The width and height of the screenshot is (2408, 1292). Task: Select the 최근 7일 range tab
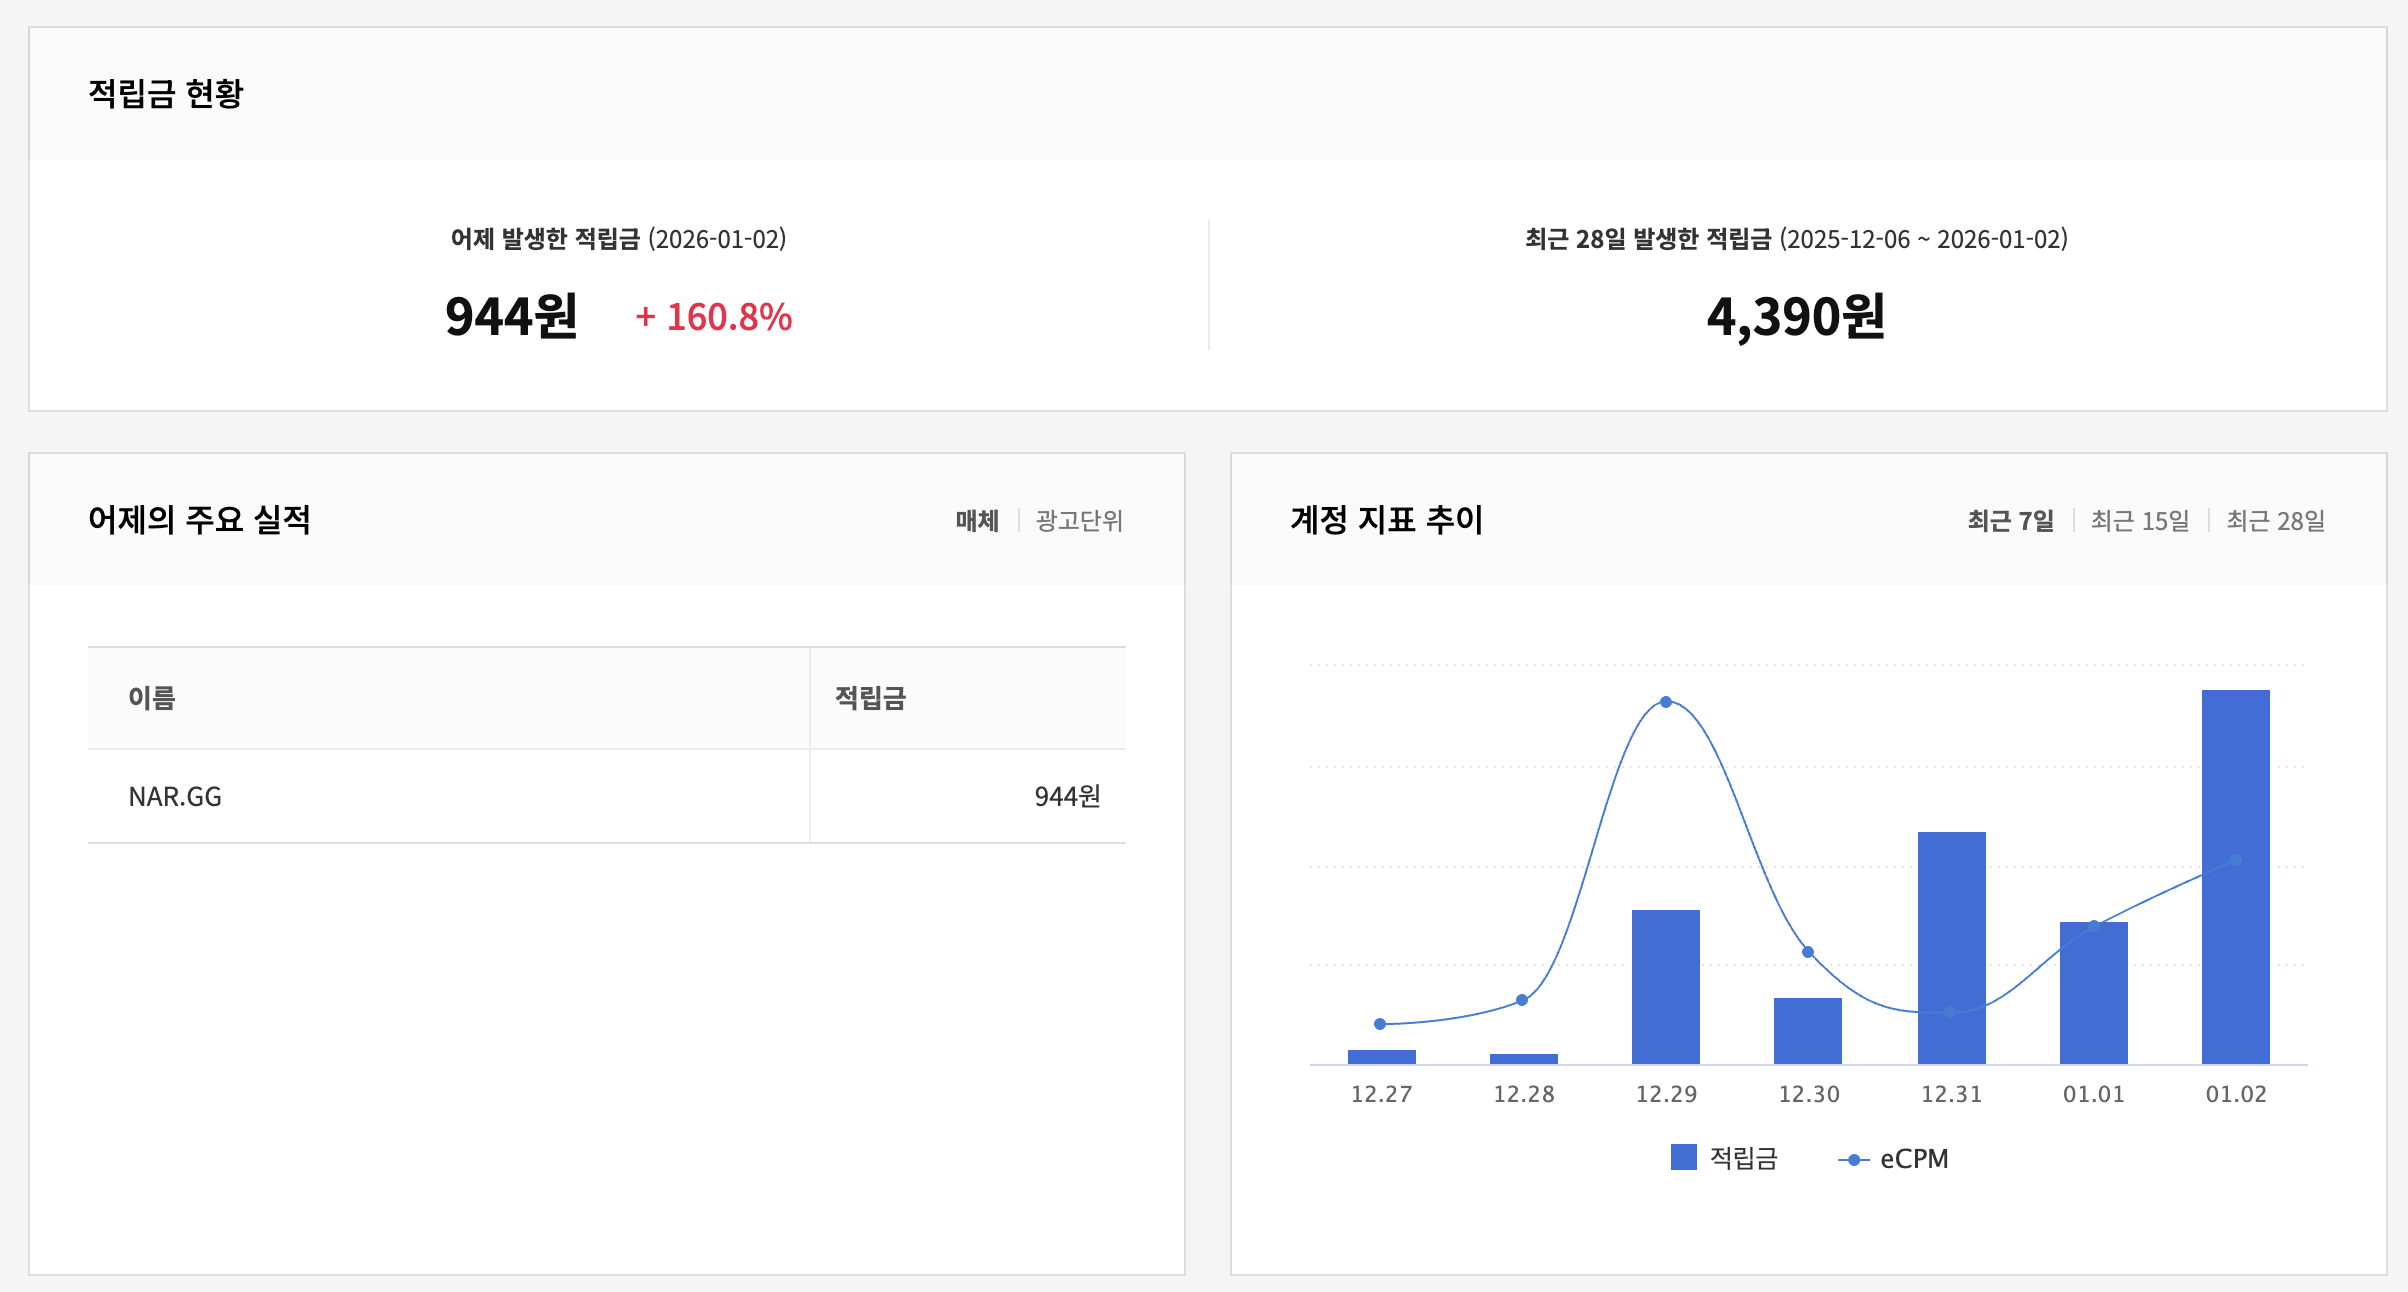click(x=2010, y=521)
